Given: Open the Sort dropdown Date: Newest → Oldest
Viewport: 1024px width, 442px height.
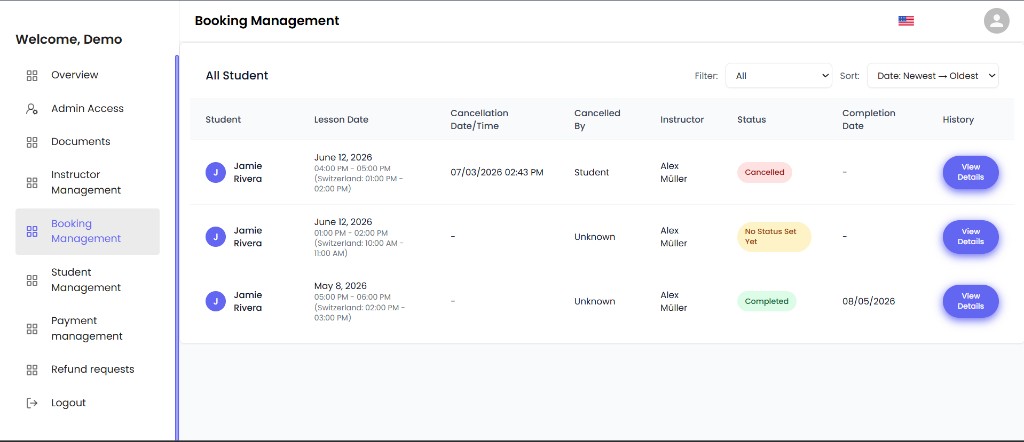Looking at the screenshot, I should point(933,76).
